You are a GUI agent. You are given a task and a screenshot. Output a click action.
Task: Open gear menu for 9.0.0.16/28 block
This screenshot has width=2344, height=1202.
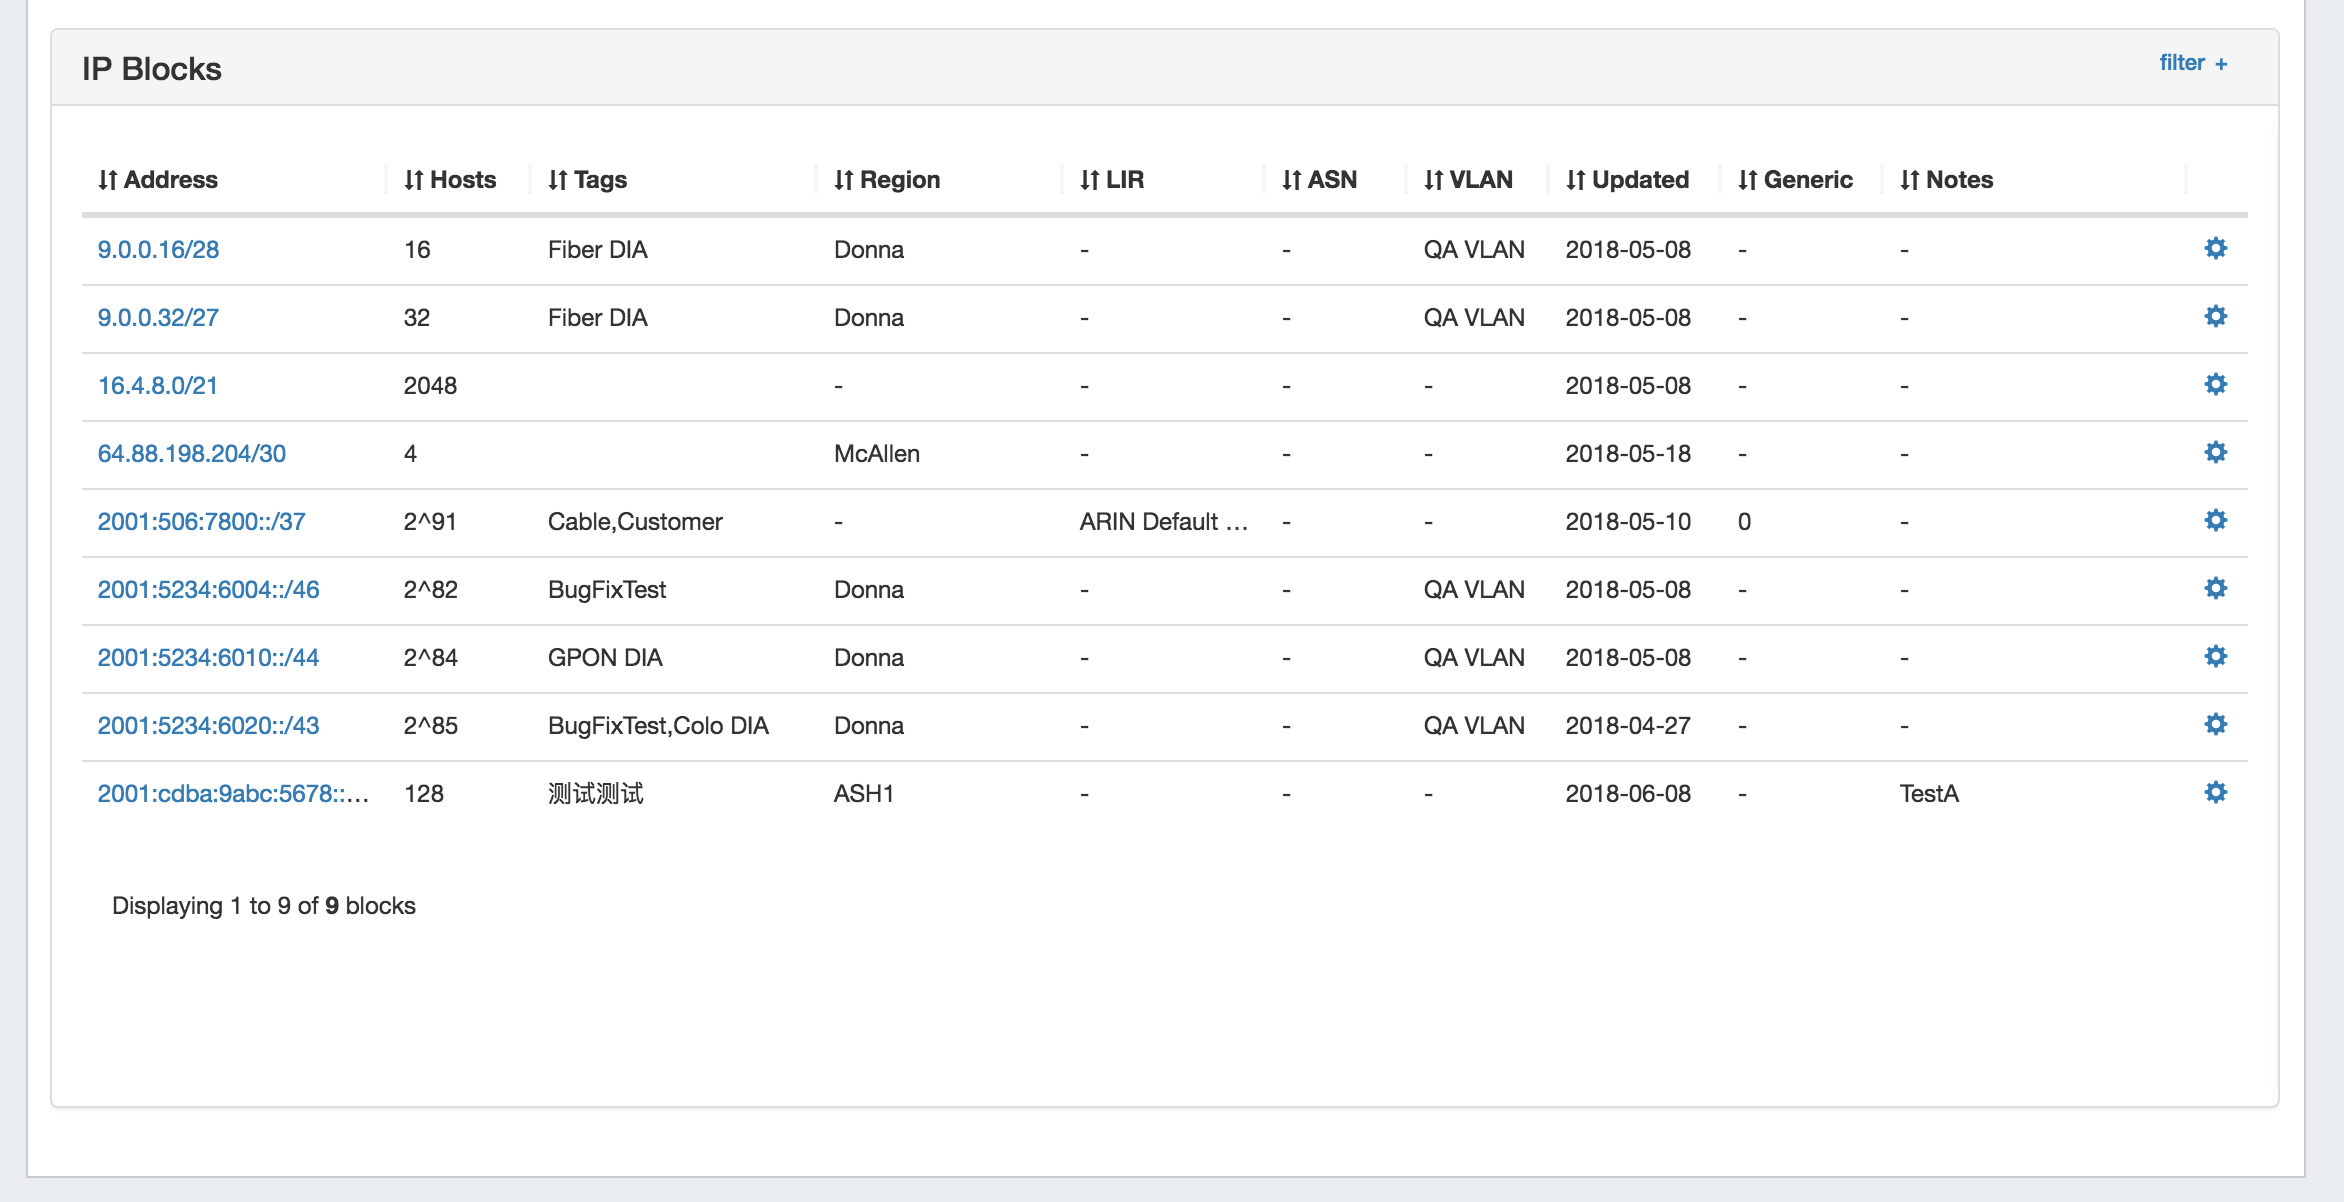tap(2215, 248)
